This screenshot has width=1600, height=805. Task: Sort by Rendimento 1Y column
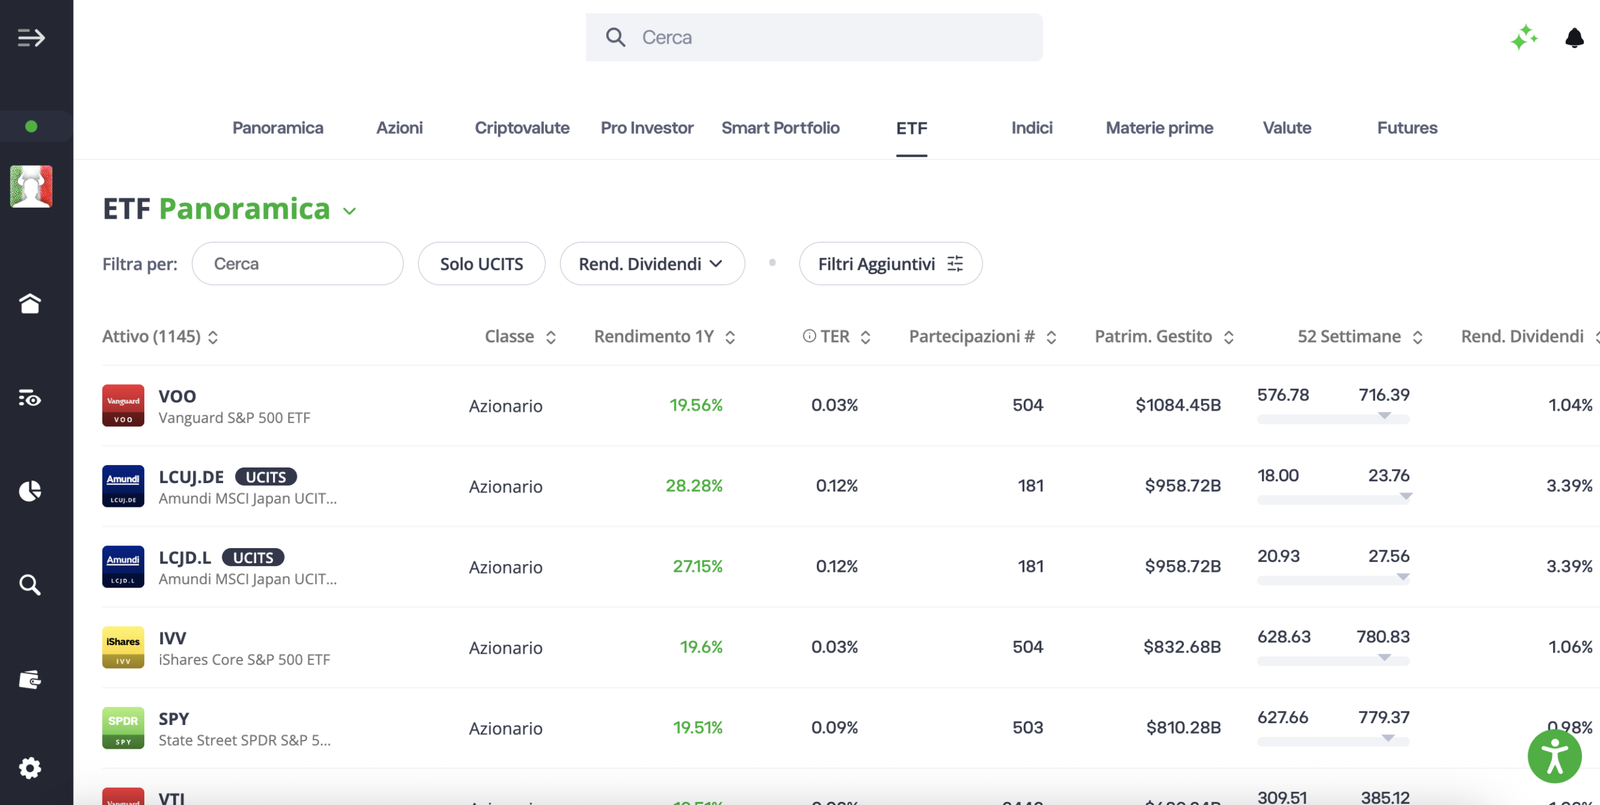tap(730, 337)
